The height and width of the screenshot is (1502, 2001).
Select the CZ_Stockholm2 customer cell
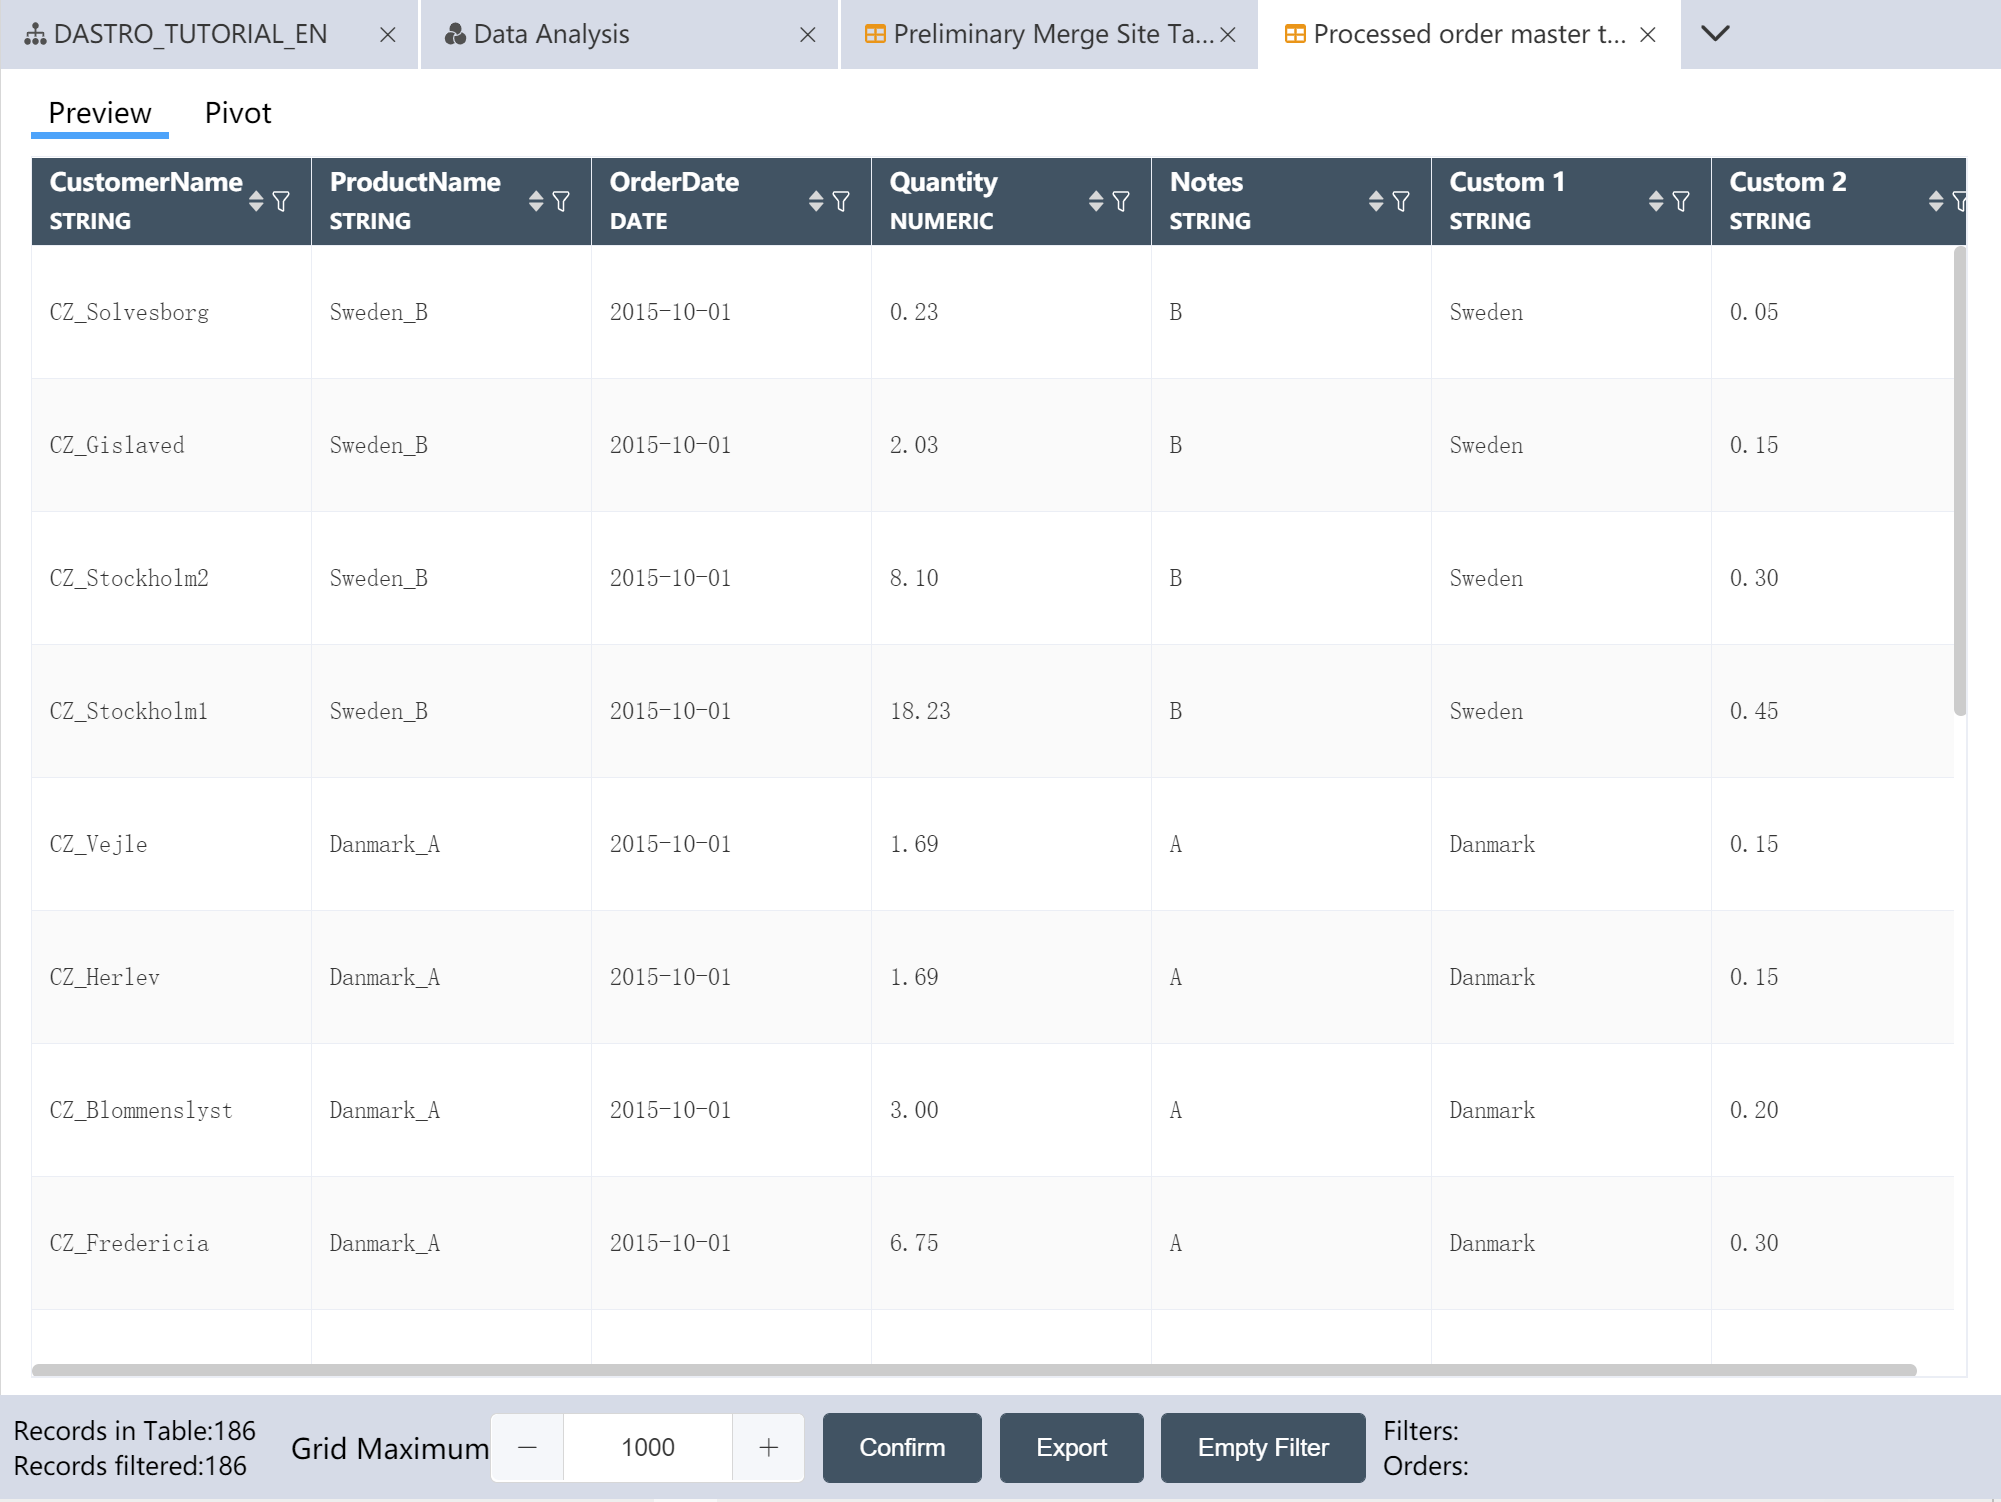click(171, 578)
